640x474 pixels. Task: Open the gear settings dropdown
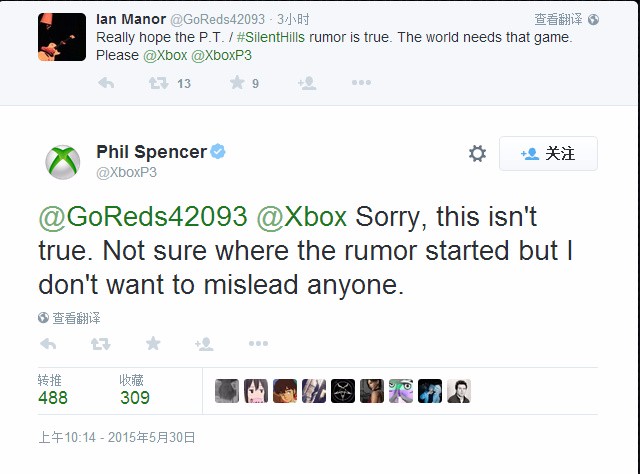pos(477,154)
